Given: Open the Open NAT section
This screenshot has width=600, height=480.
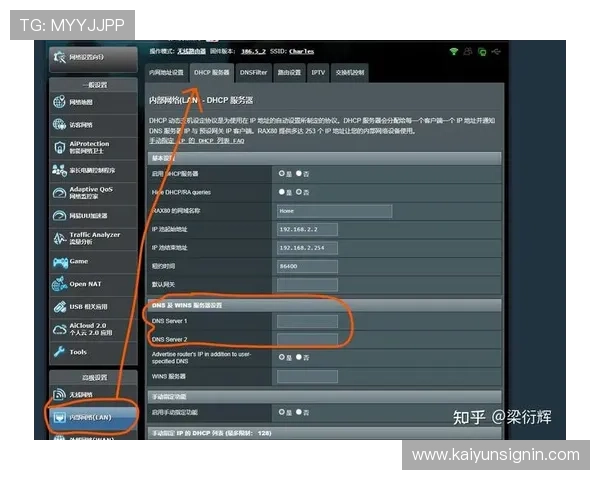Looking at the screenshot, I should coord(93,284).
